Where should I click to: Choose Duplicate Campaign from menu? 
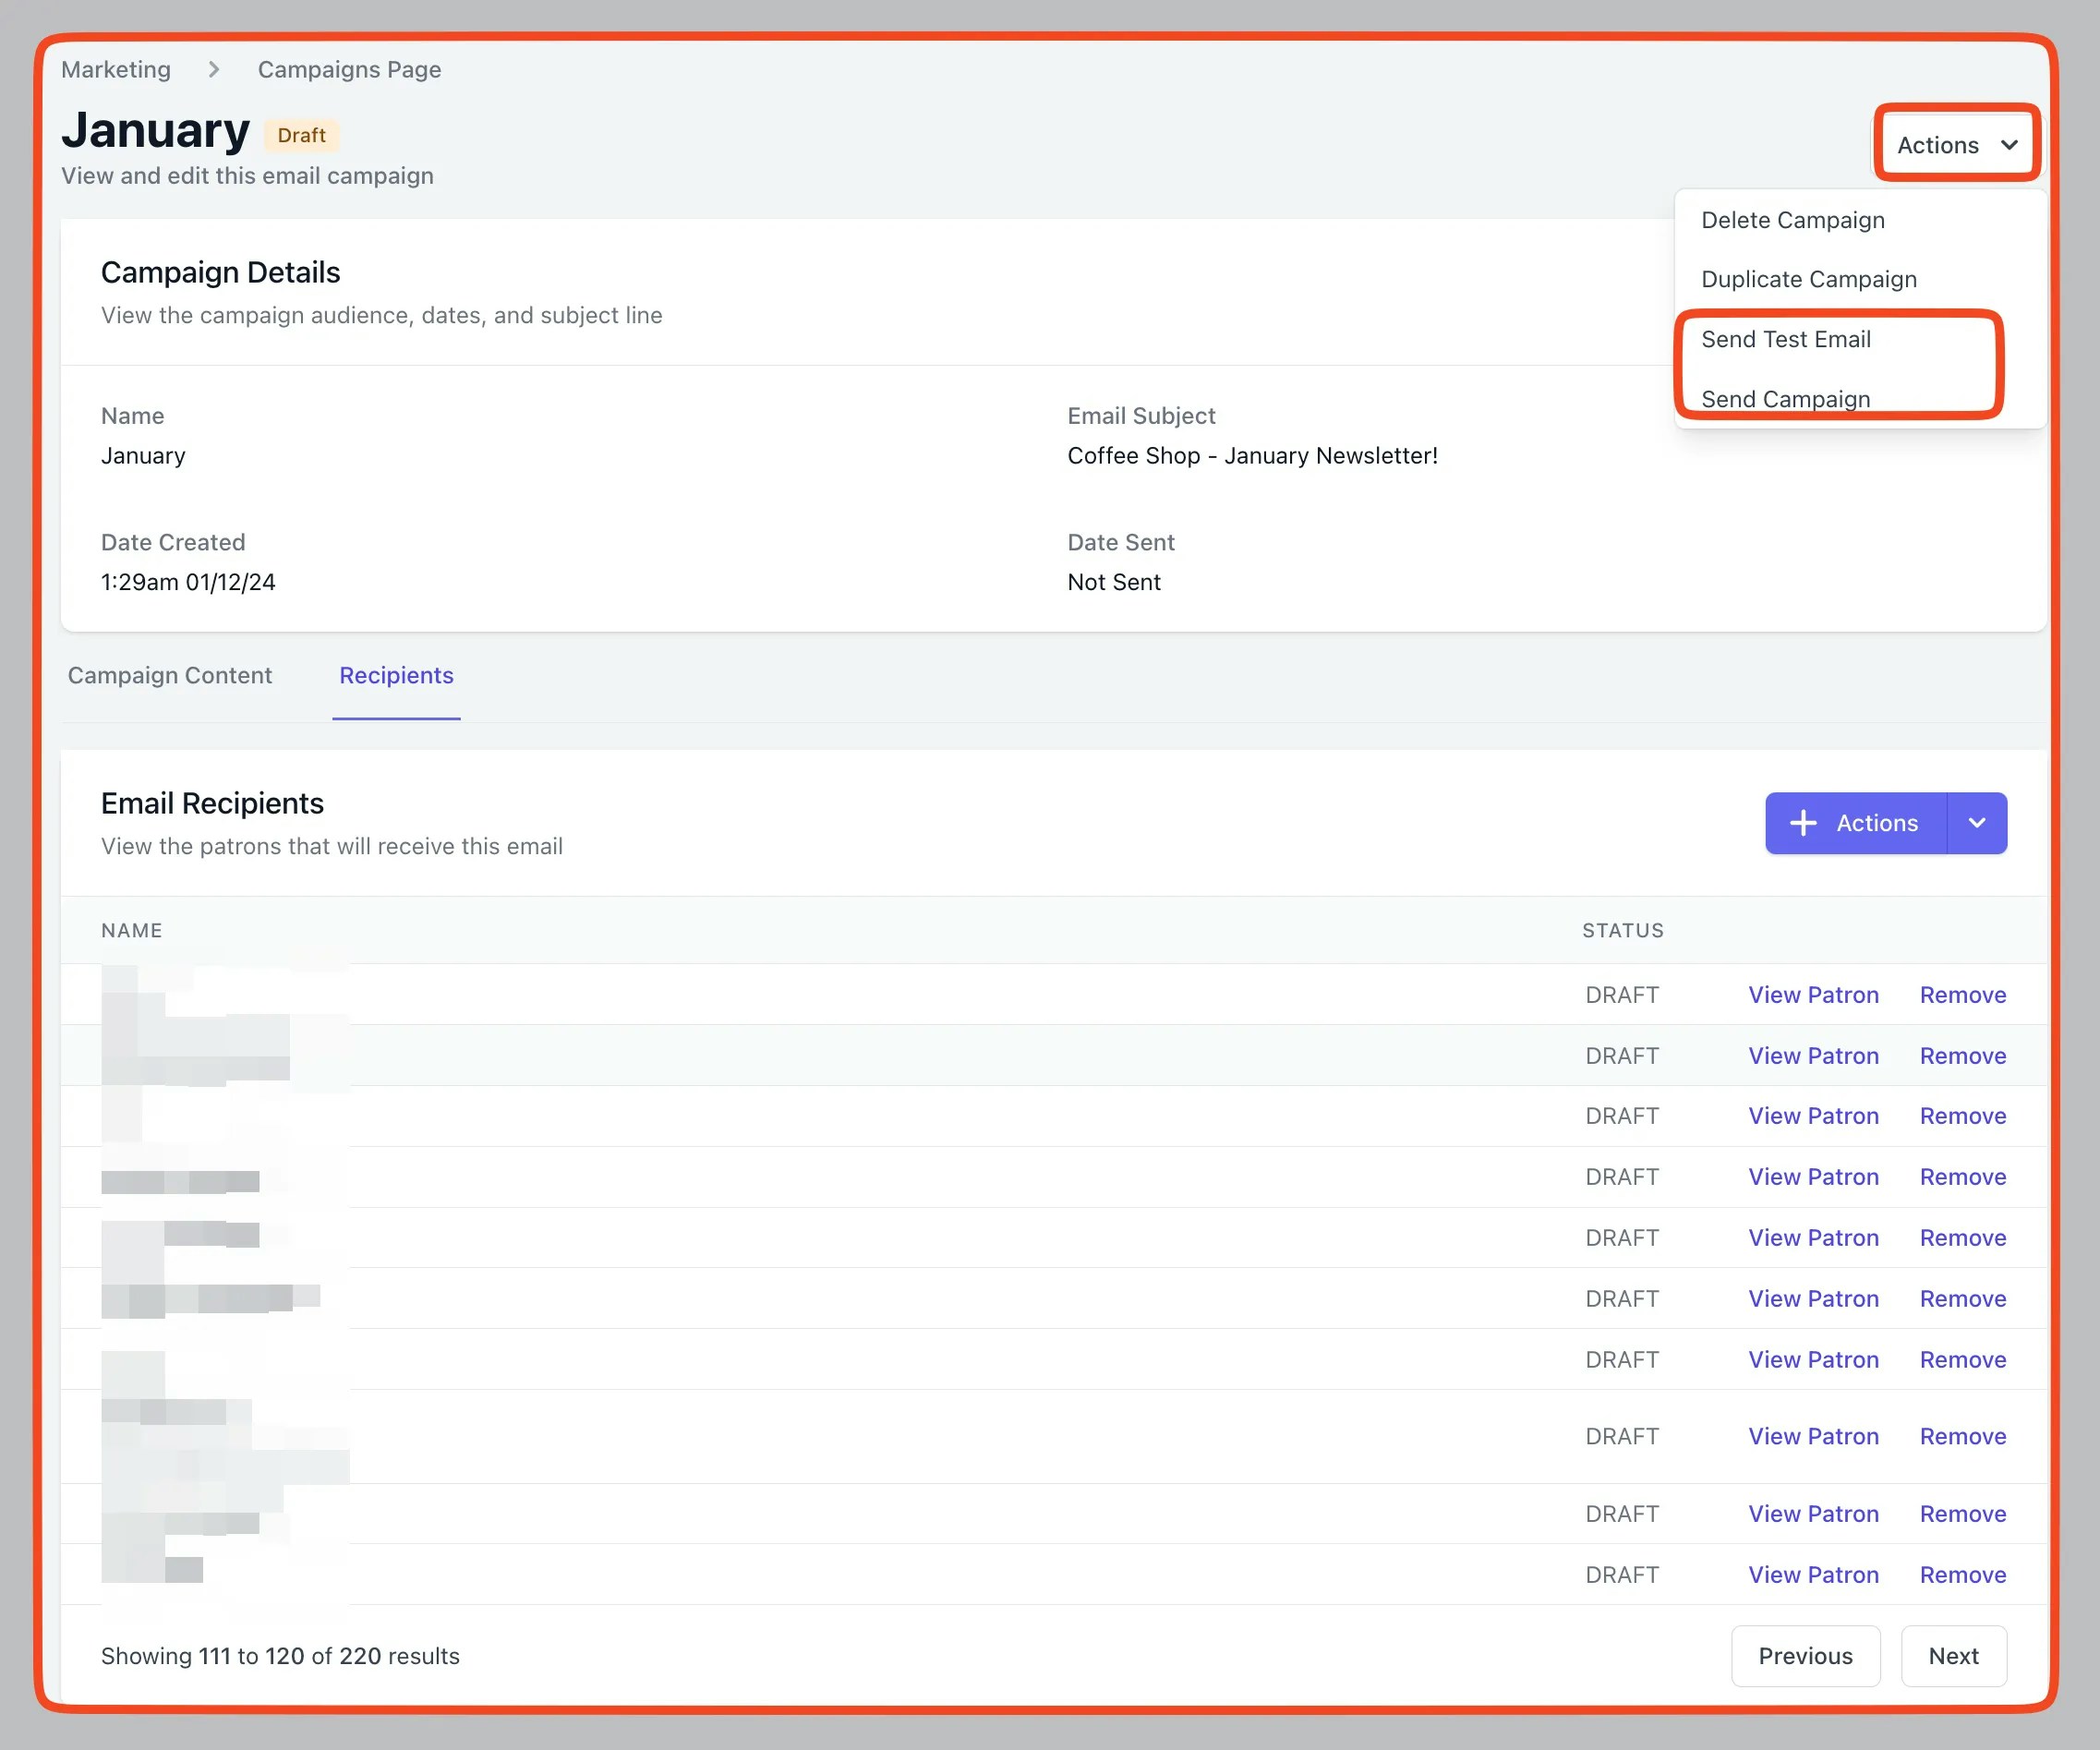tap(1808, 279)
